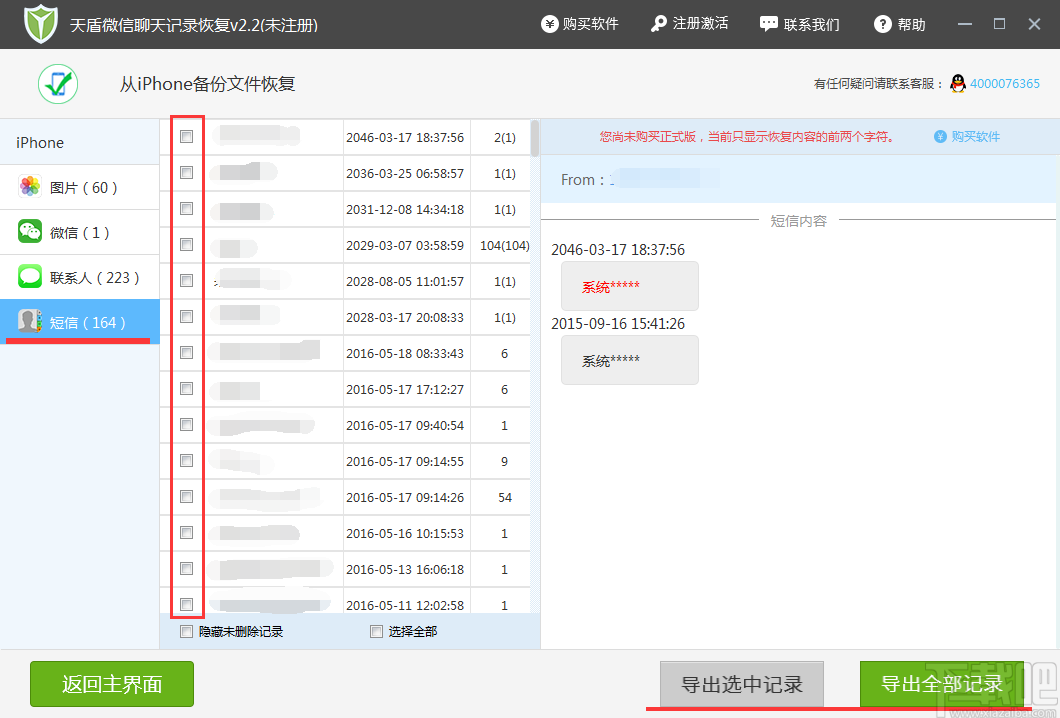This screenshot has height=718, width=1060.
Task: Click the message list vertical scrollbar thumb
Action: (x=535, y=139)
